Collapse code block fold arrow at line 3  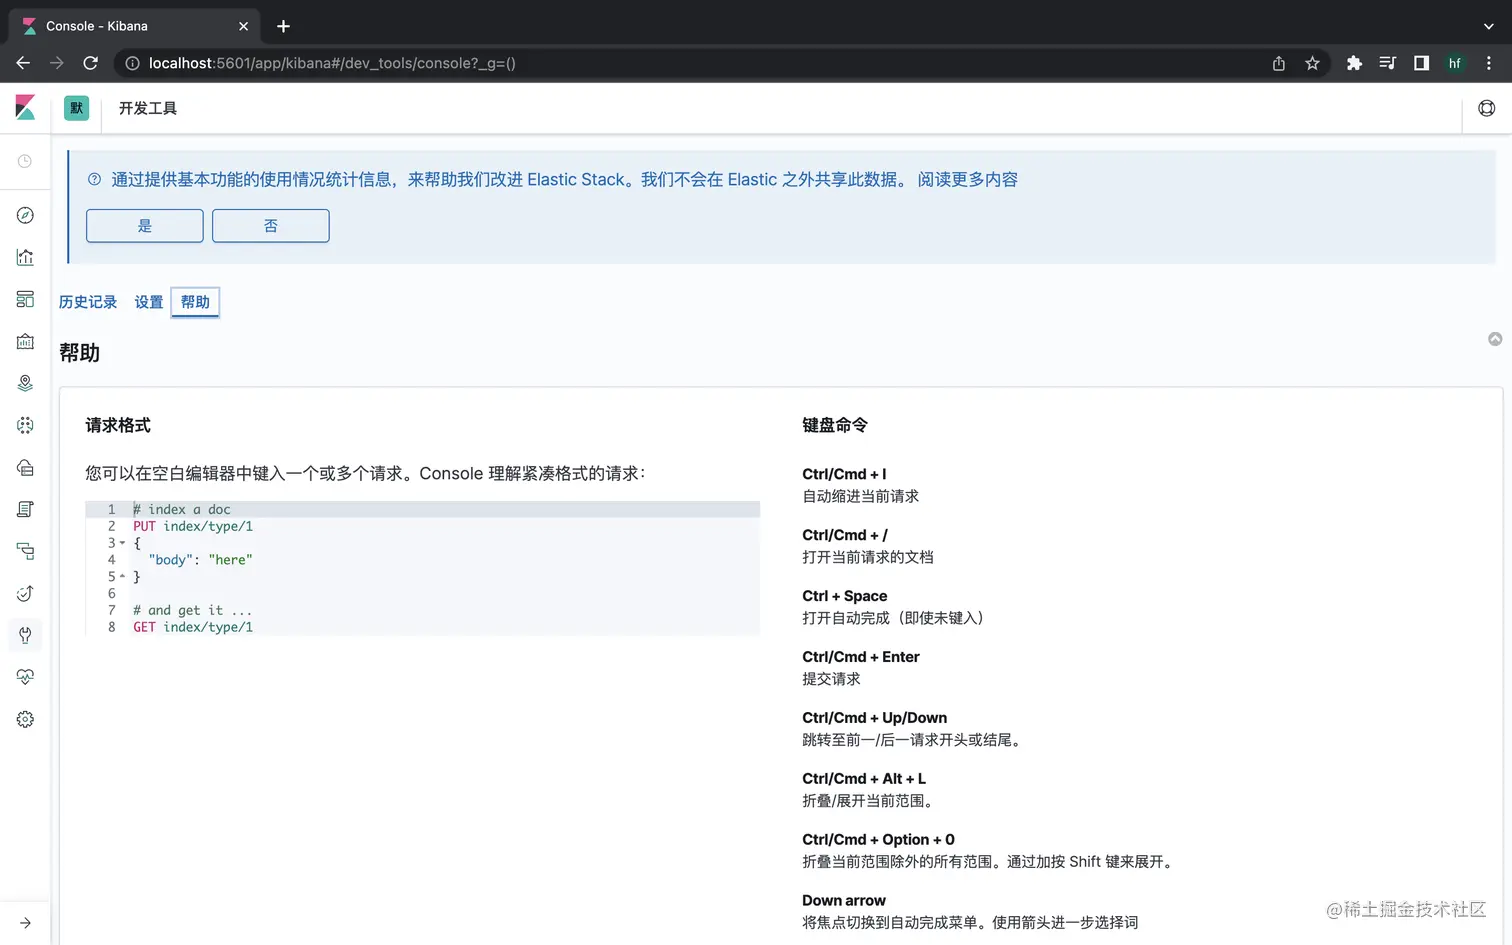[x=122, y=543]
